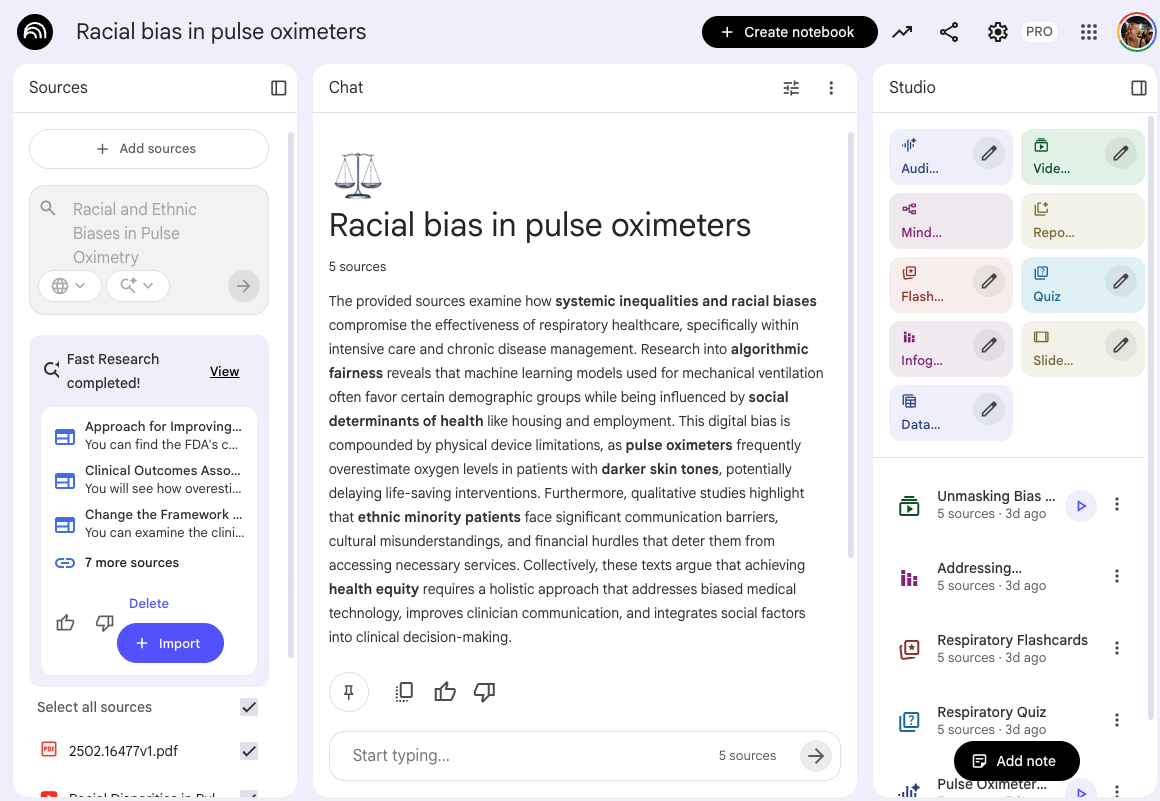Open the 2502.16477v1.pdf source
Screen dimensions: 1160x801
coord(124,751)
